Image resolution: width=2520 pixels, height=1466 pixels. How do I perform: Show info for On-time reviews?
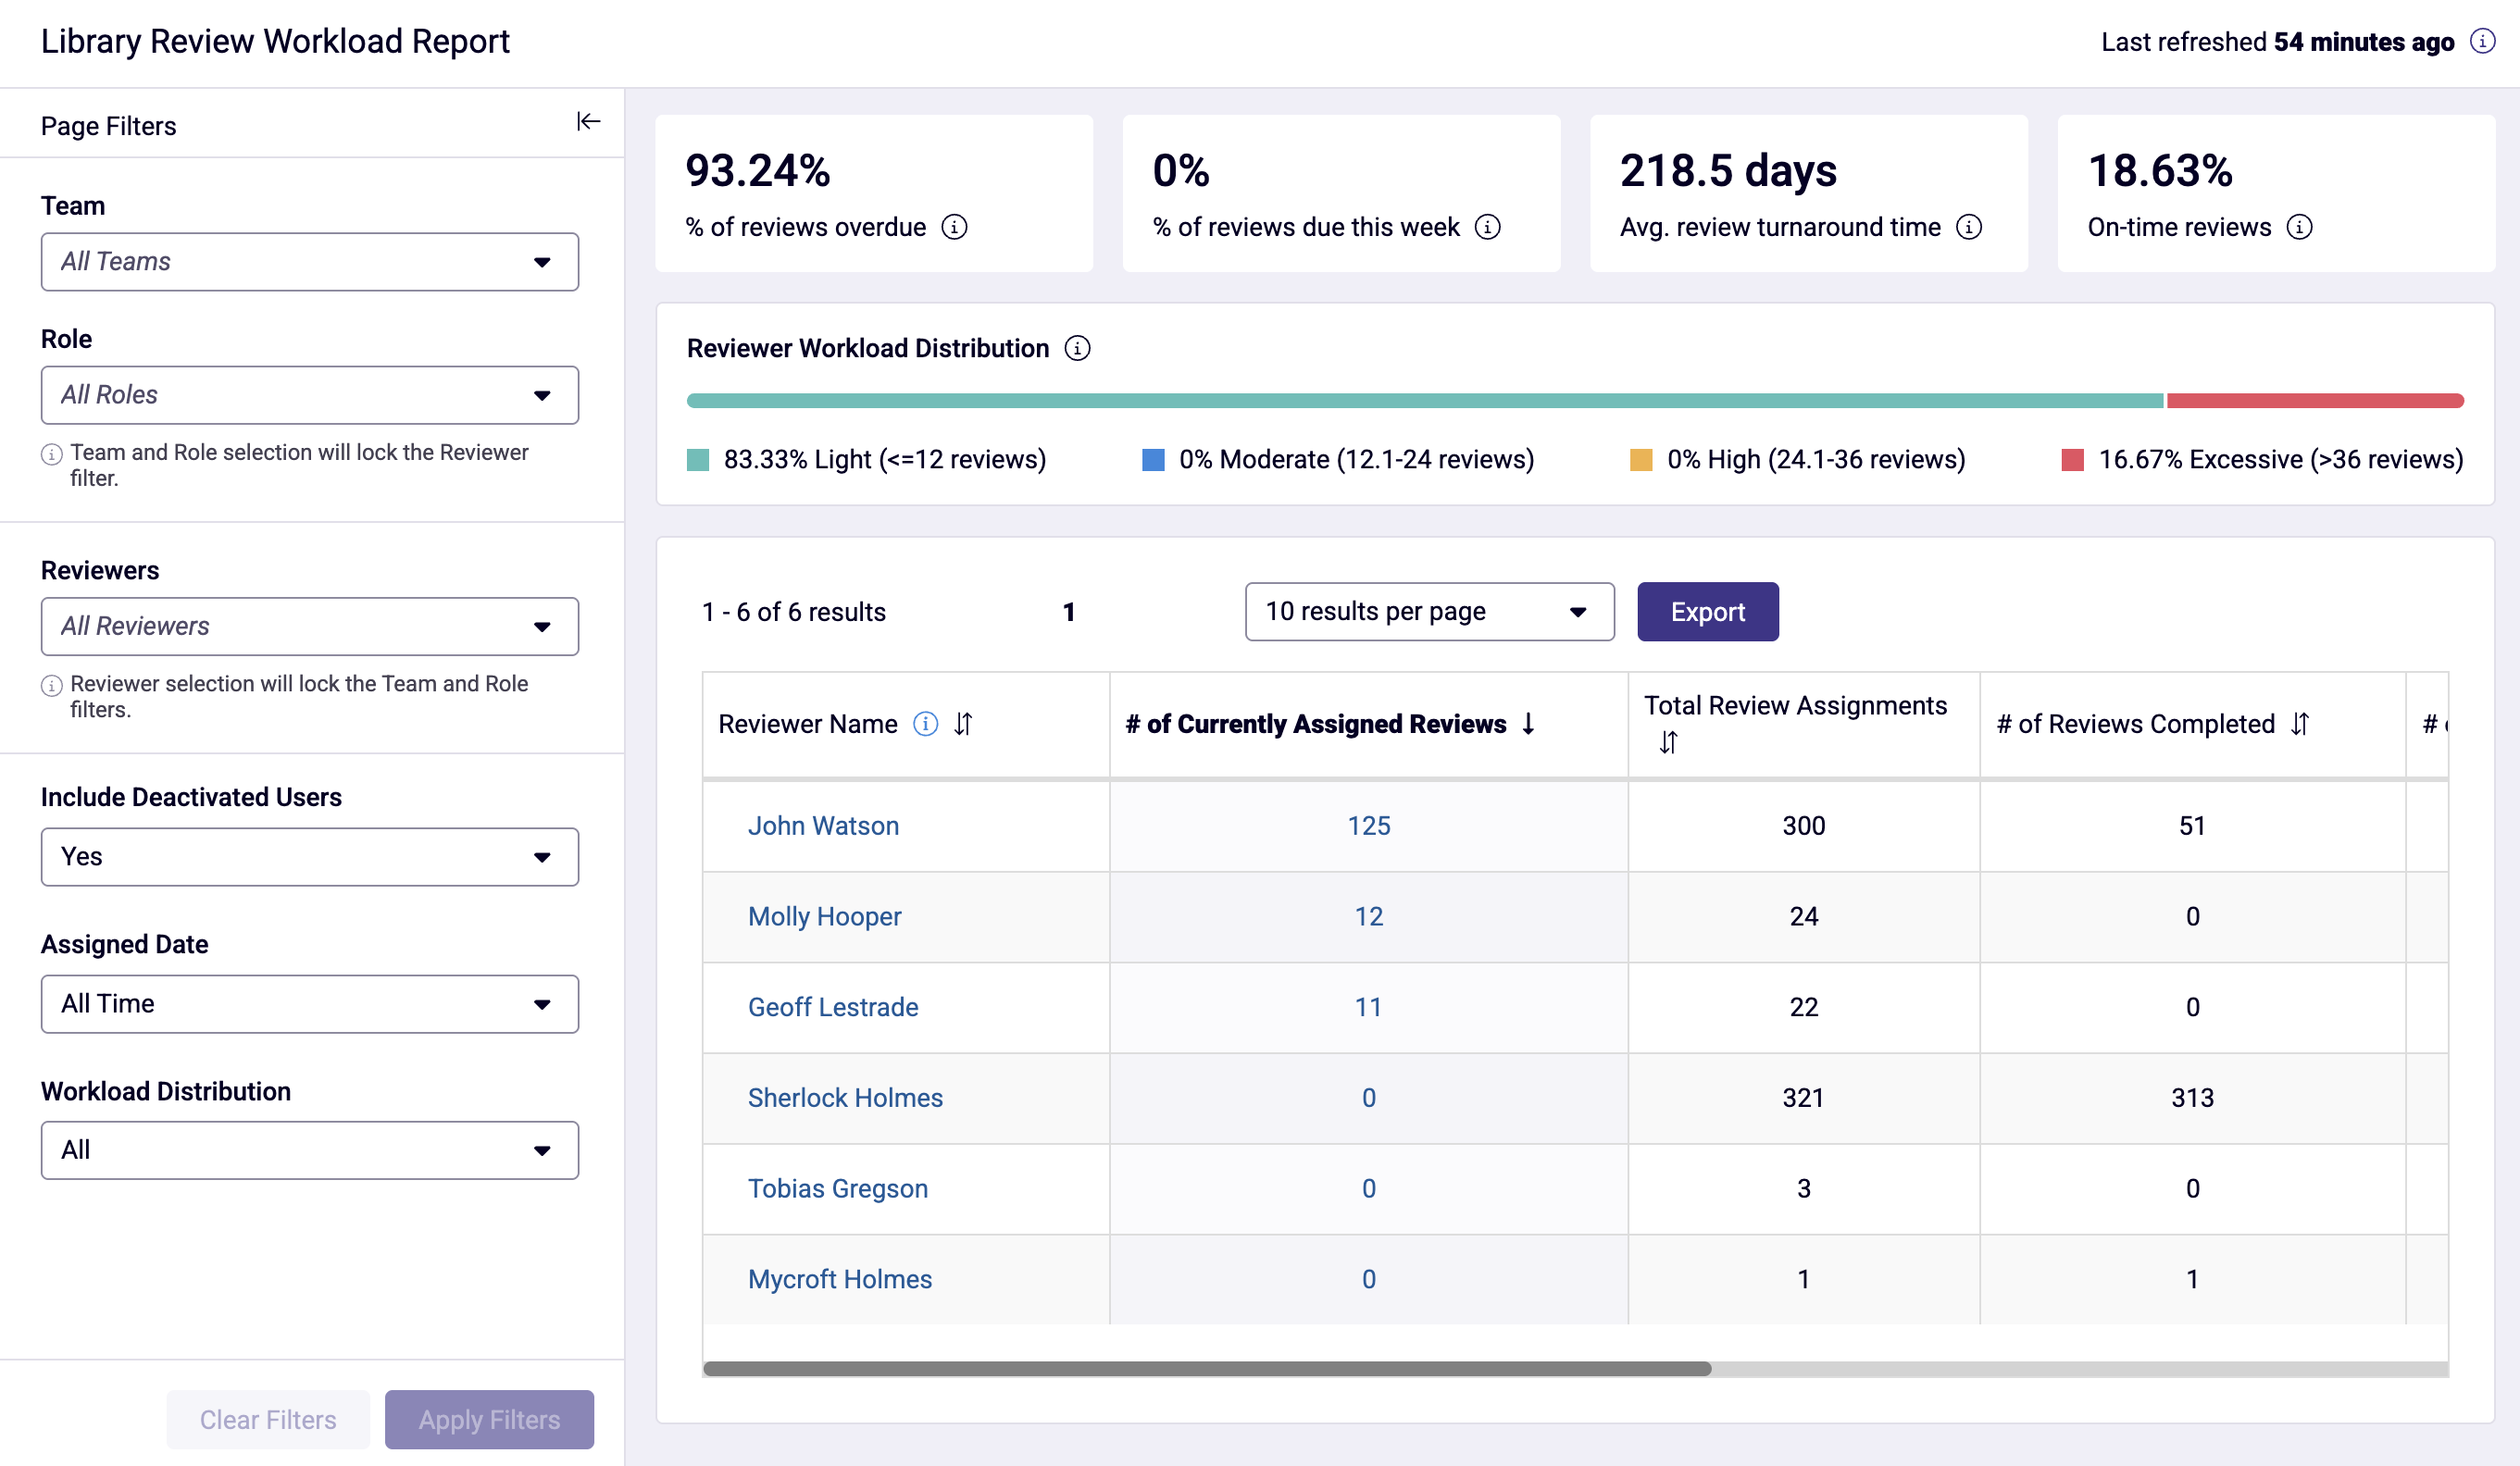(x=2300, y=227)
